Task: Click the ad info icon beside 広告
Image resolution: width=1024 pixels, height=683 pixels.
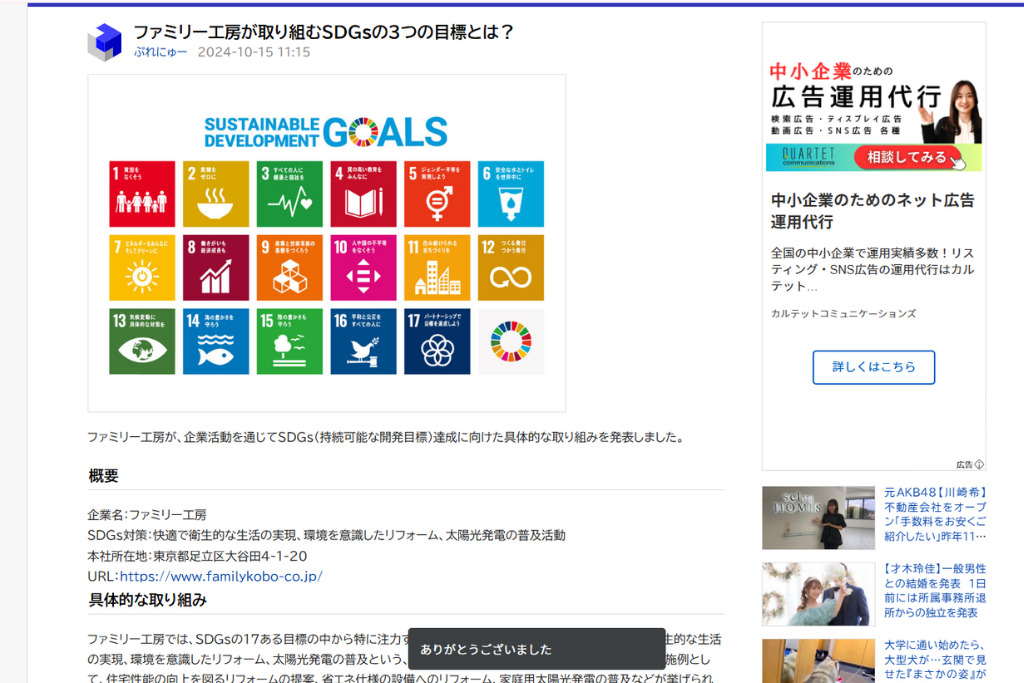Action: pyautogui.click(x=979, y=464)
